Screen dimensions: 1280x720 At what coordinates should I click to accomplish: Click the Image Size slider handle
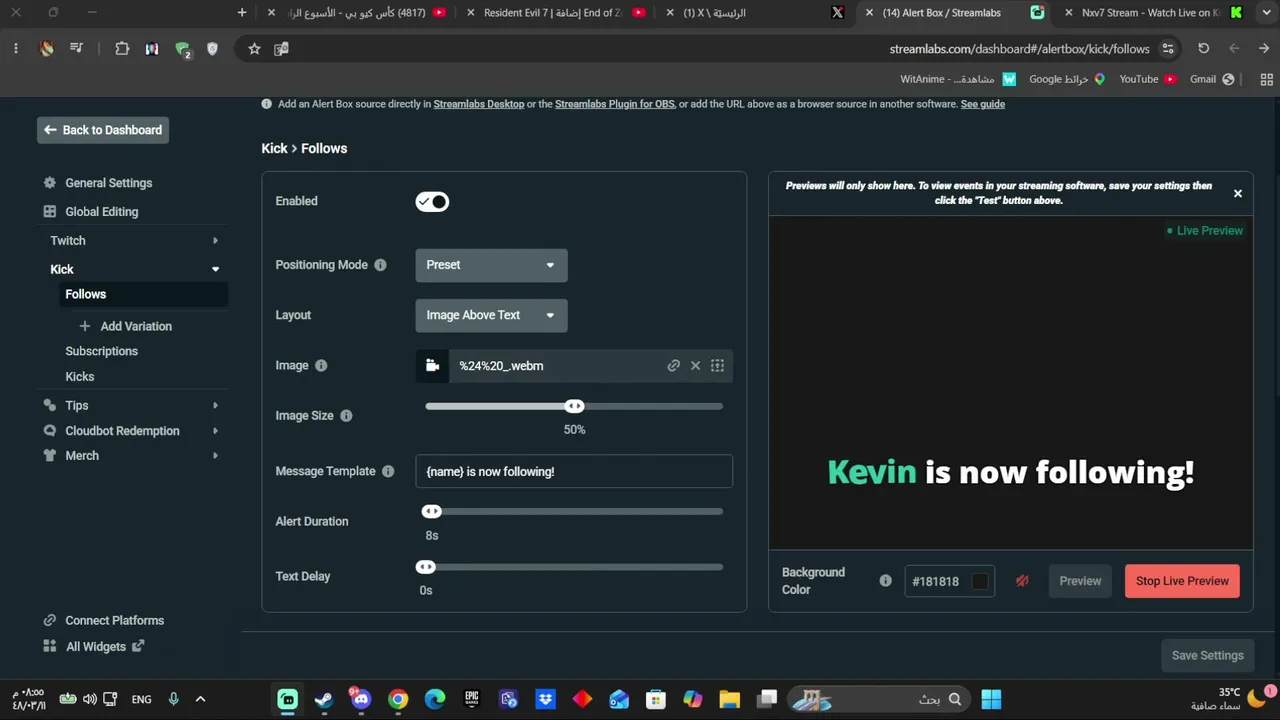574,406
